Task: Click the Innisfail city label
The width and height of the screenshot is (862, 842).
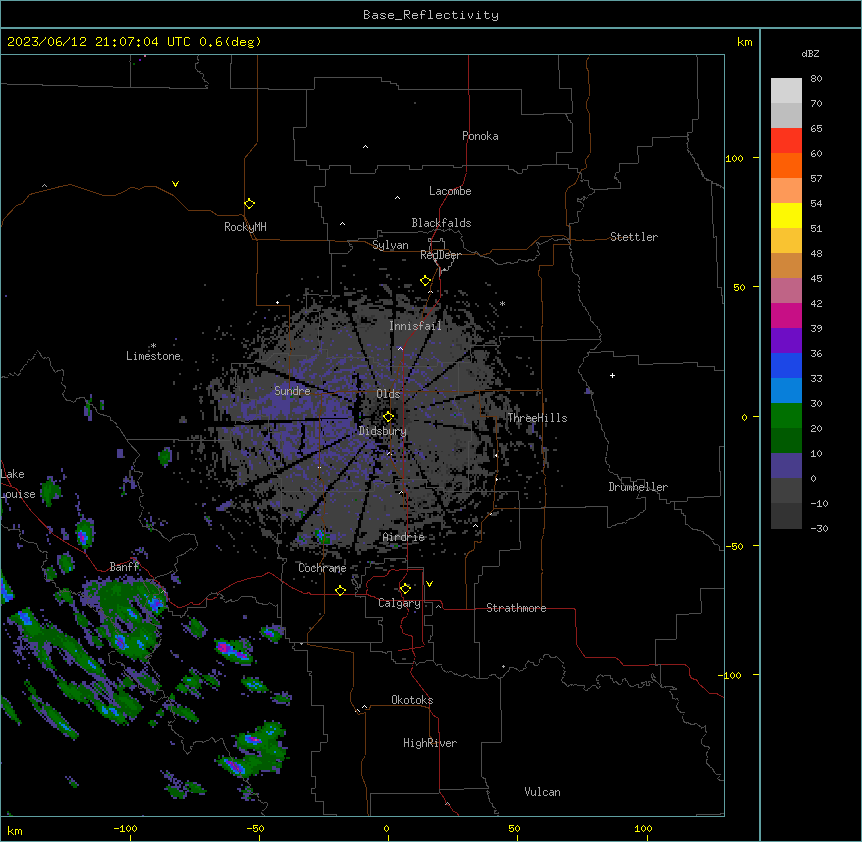Action: click(x=415, y=326)
